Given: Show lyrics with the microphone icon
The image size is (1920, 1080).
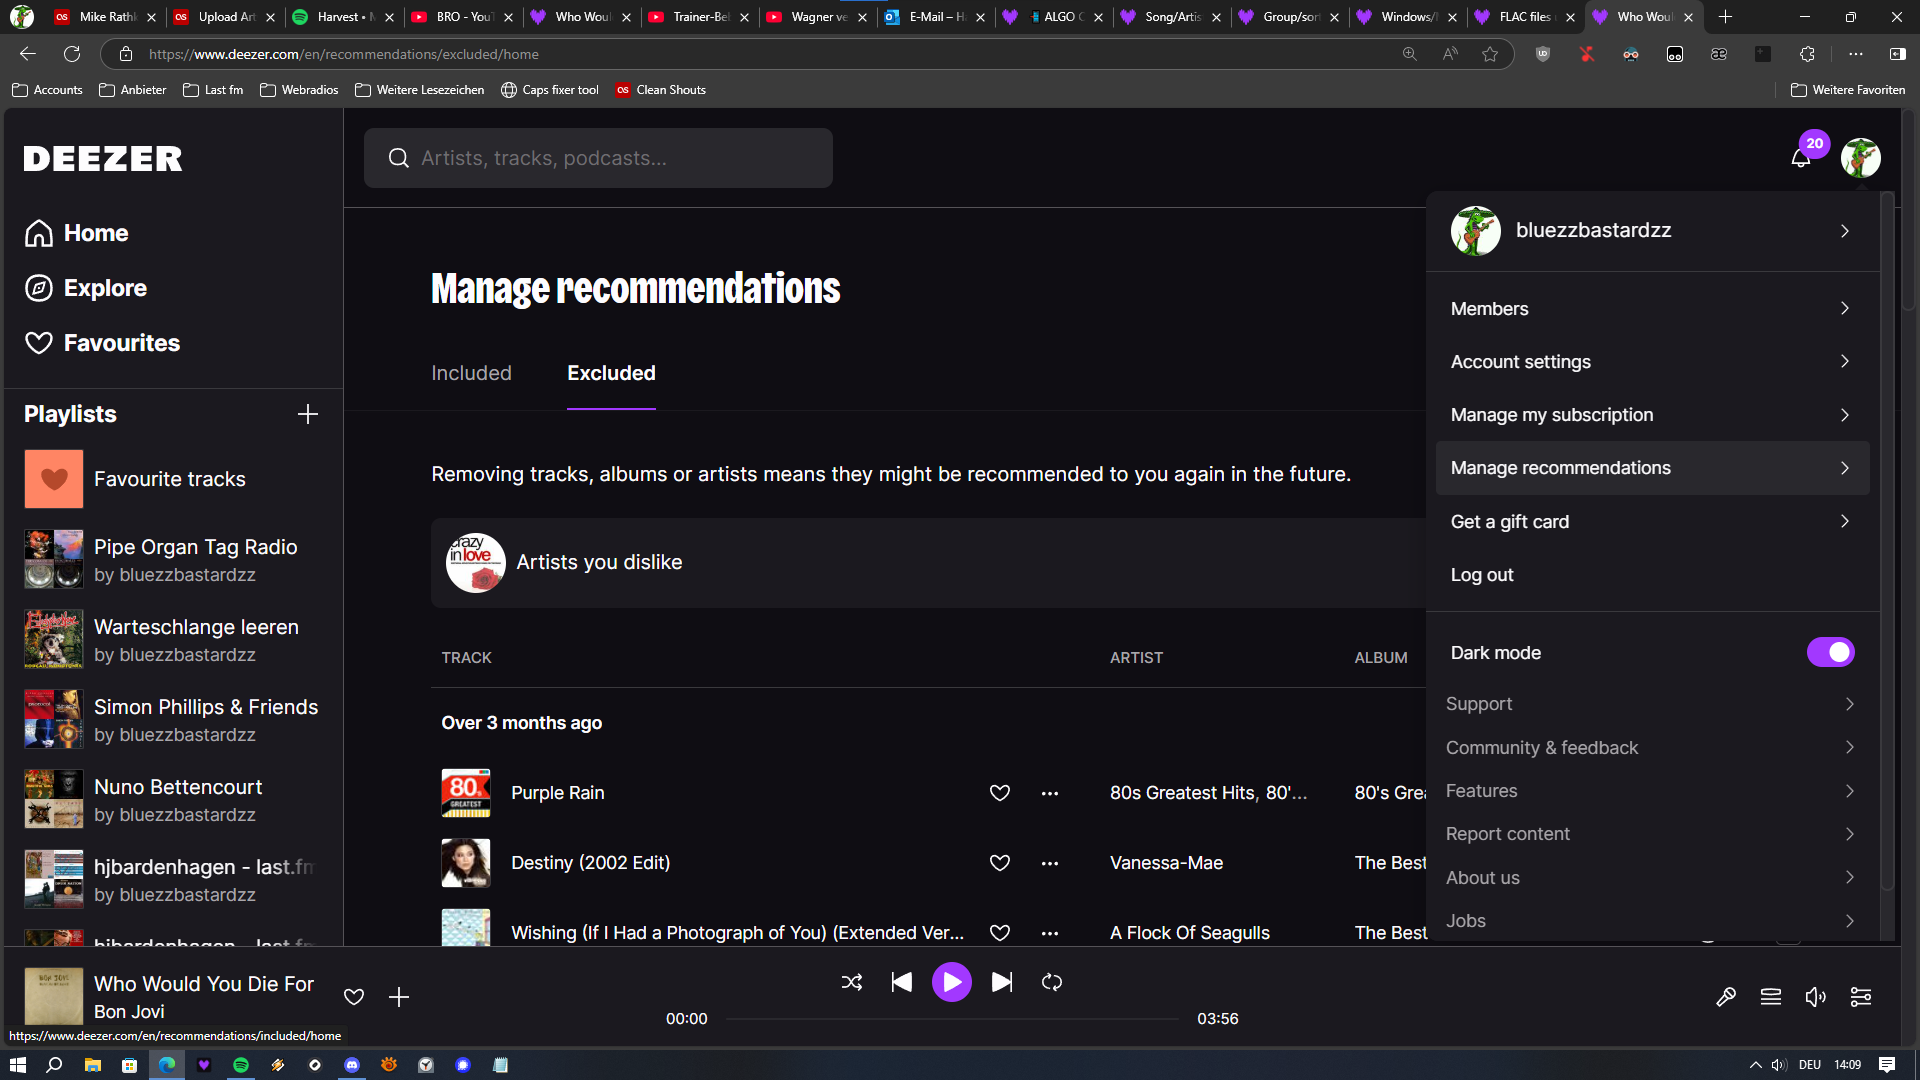Looking at the screenshot, I should pyautogui.click(x=1726, y=997).
